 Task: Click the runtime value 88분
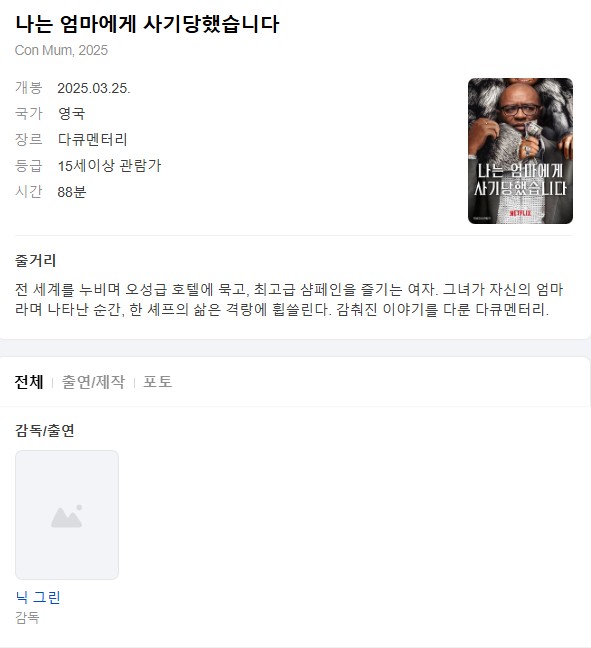tap(72, 192)
